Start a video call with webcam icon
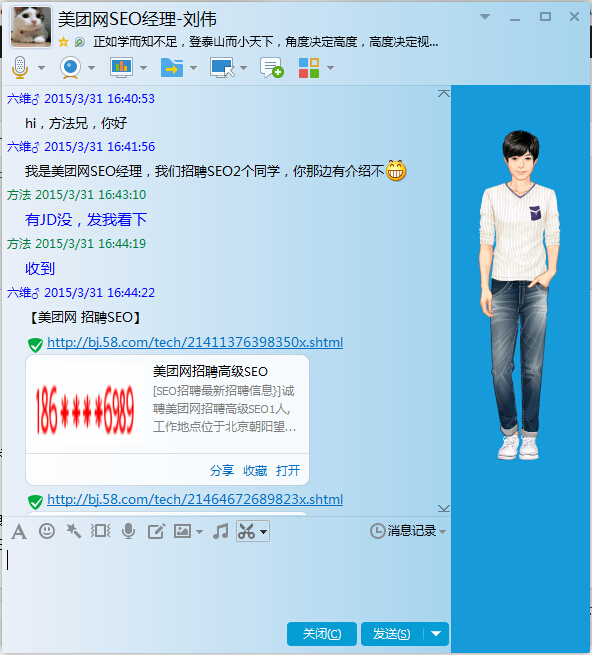Viewport: 592px width, 655px height. click(70, 68)
